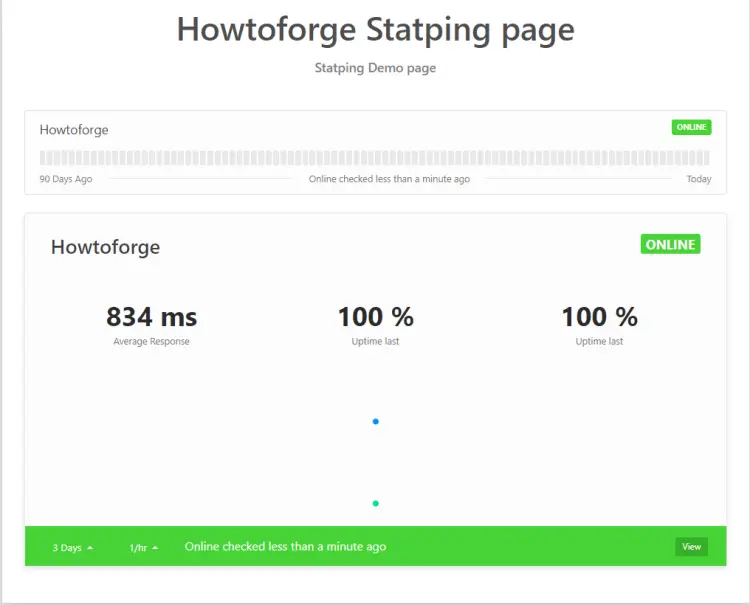Click the Statping Demo page subtitle
Screen dimensions: 750x605
[375, 68]
